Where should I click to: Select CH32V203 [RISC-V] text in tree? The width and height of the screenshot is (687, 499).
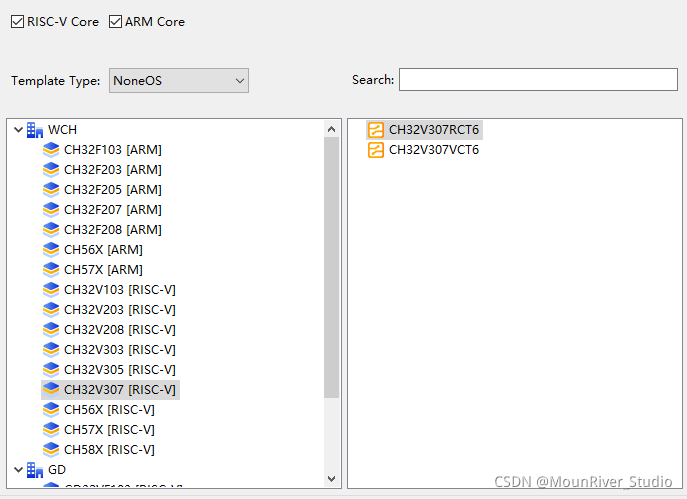(120, 310)
